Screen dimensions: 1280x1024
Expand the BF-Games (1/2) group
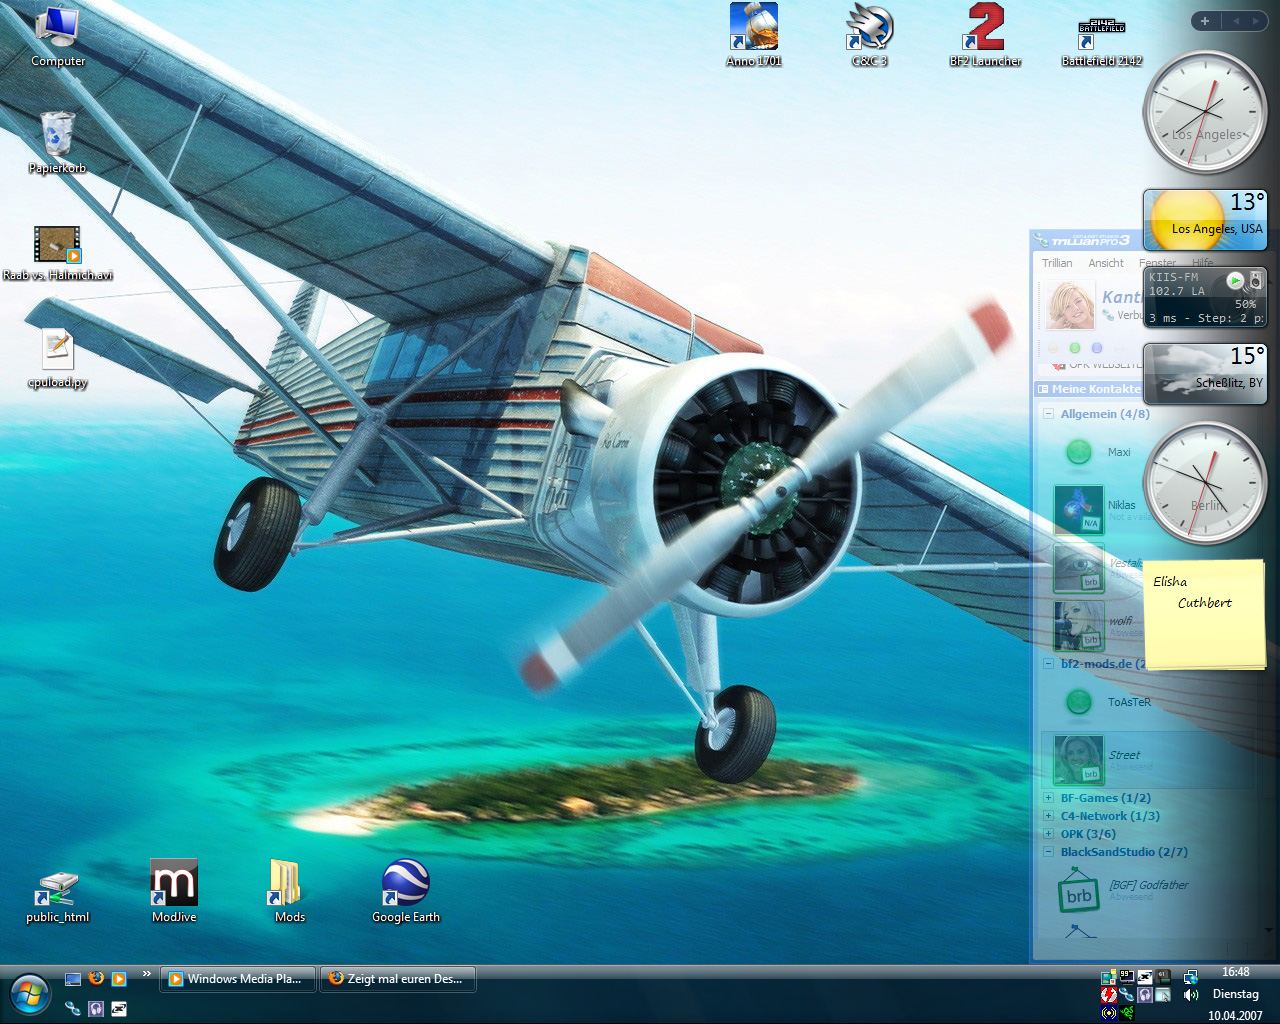(x=1048, y=798)
